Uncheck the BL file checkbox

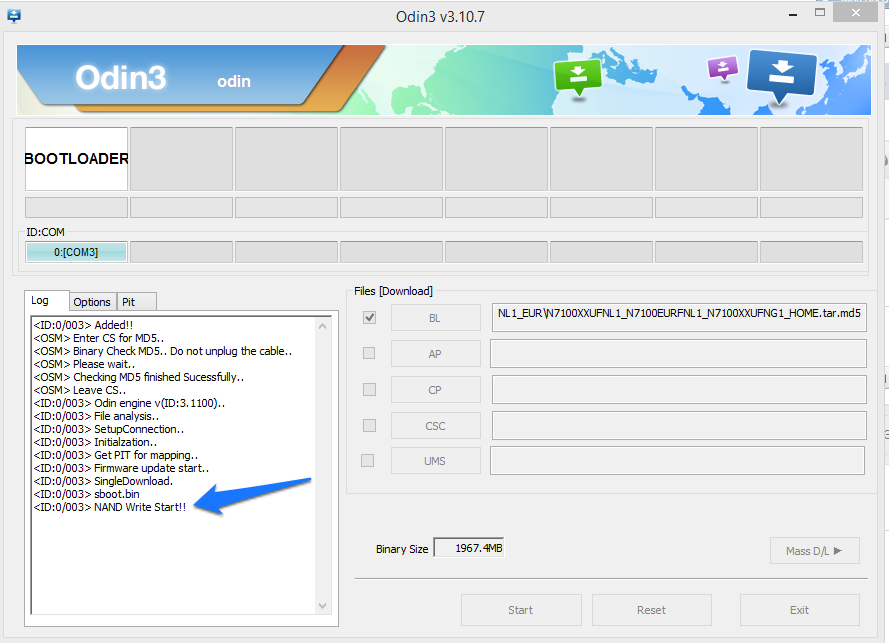coord(369,318)
